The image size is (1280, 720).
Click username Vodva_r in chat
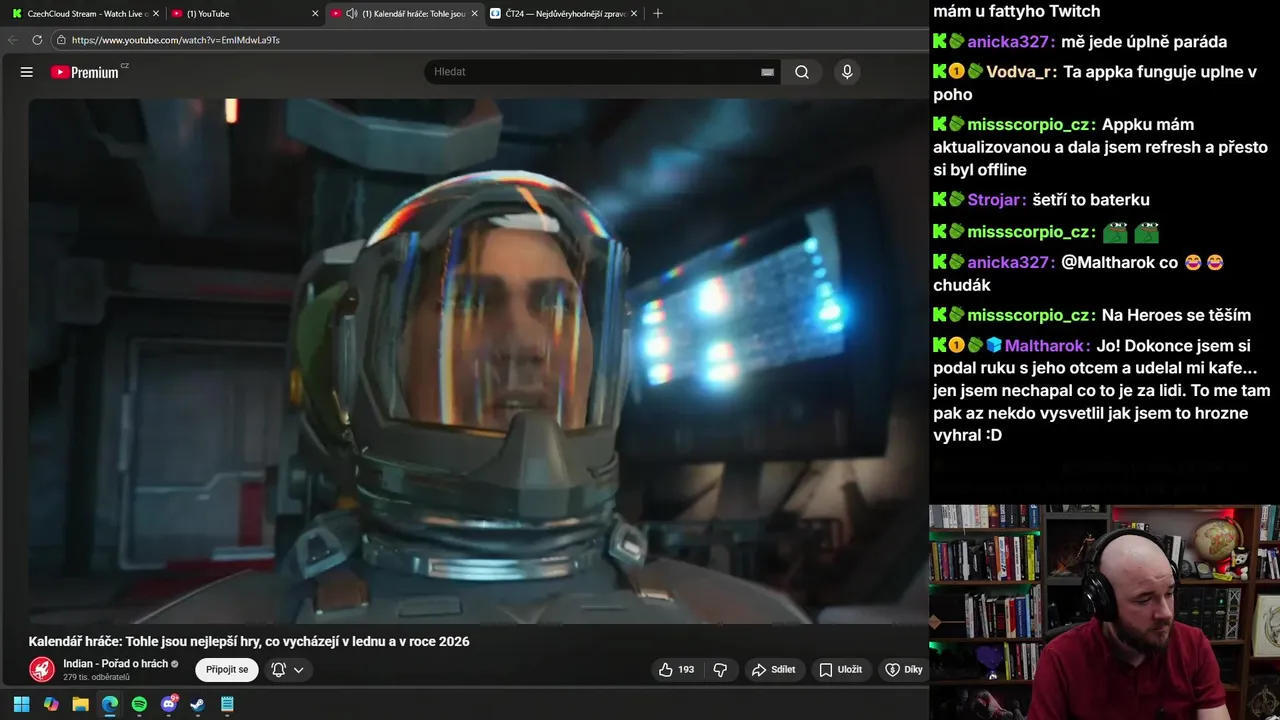[1018, 72]
